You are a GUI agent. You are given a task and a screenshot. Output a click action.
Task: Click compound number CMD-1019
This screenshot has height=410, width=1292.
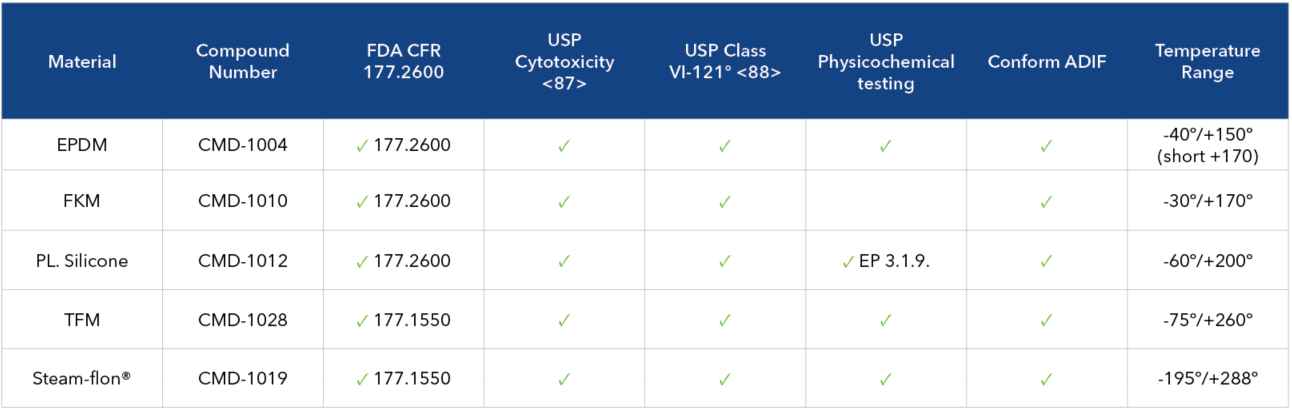242,379
